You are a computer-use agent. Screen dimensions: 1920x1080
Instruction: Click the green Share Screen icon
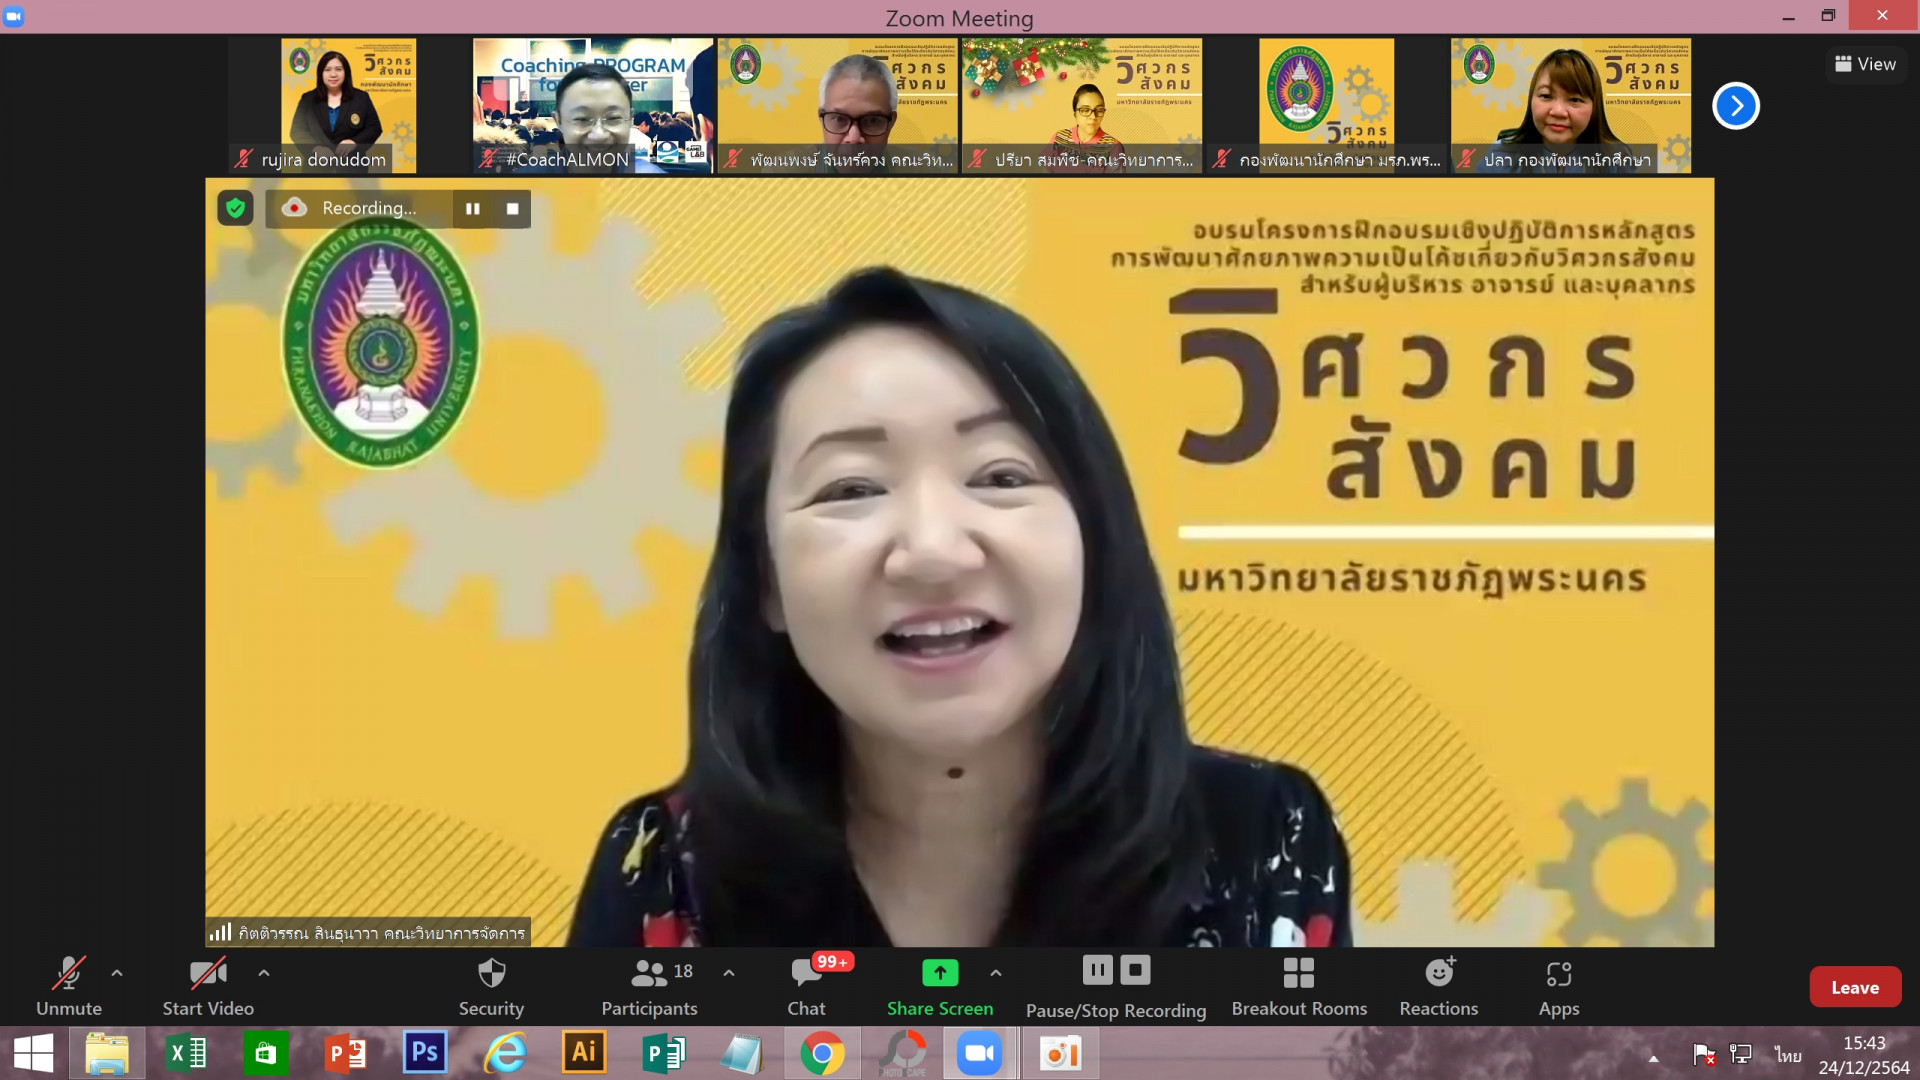point(939,972)
